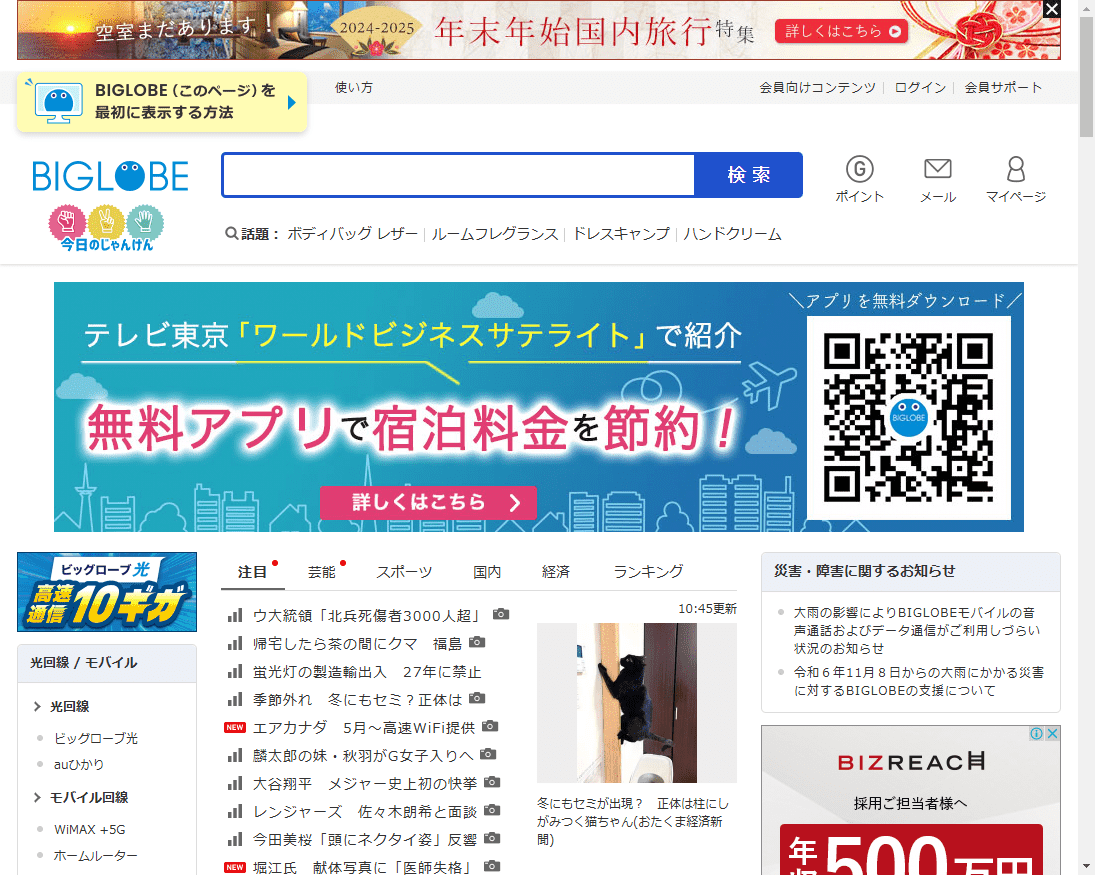
Task: Click camera icon beside 季節外れ headline
Action: pyautogui.click(x=477, y=698)
